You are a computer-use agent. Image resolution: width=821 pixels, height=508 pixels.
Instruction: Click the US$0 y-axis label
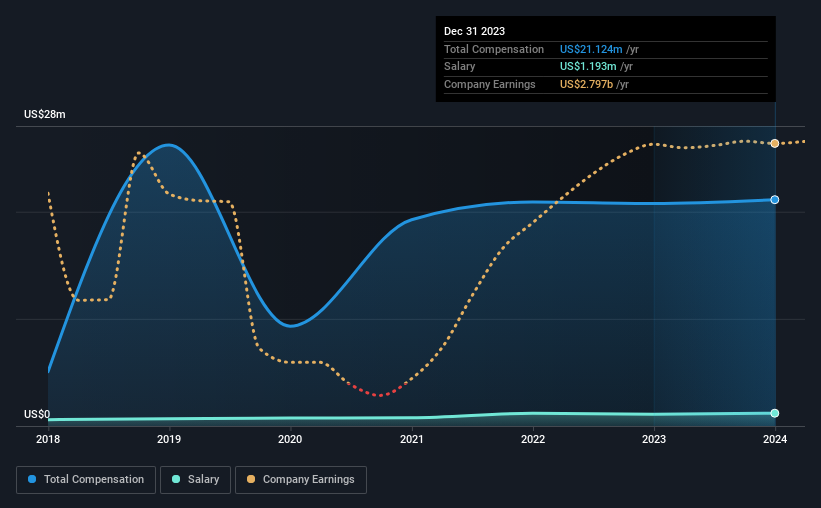[37, 414]
